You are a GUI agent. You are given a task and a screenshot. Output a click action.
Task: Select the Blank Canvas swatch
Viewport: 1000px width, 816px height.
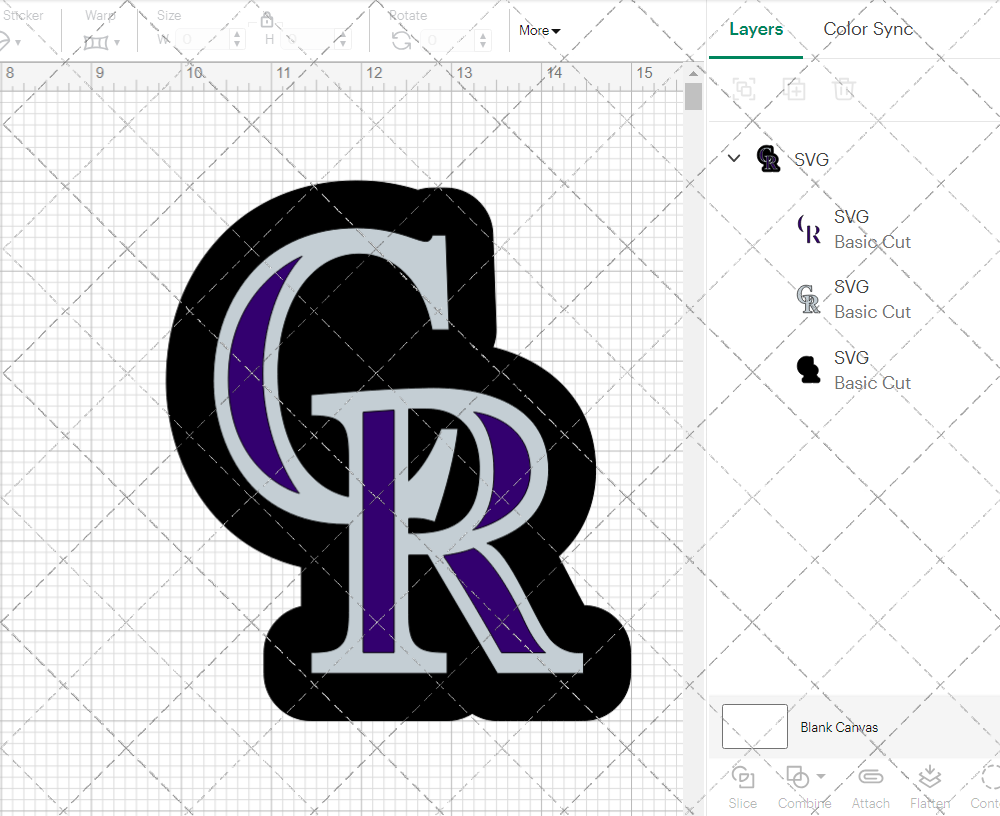point(754,726)
